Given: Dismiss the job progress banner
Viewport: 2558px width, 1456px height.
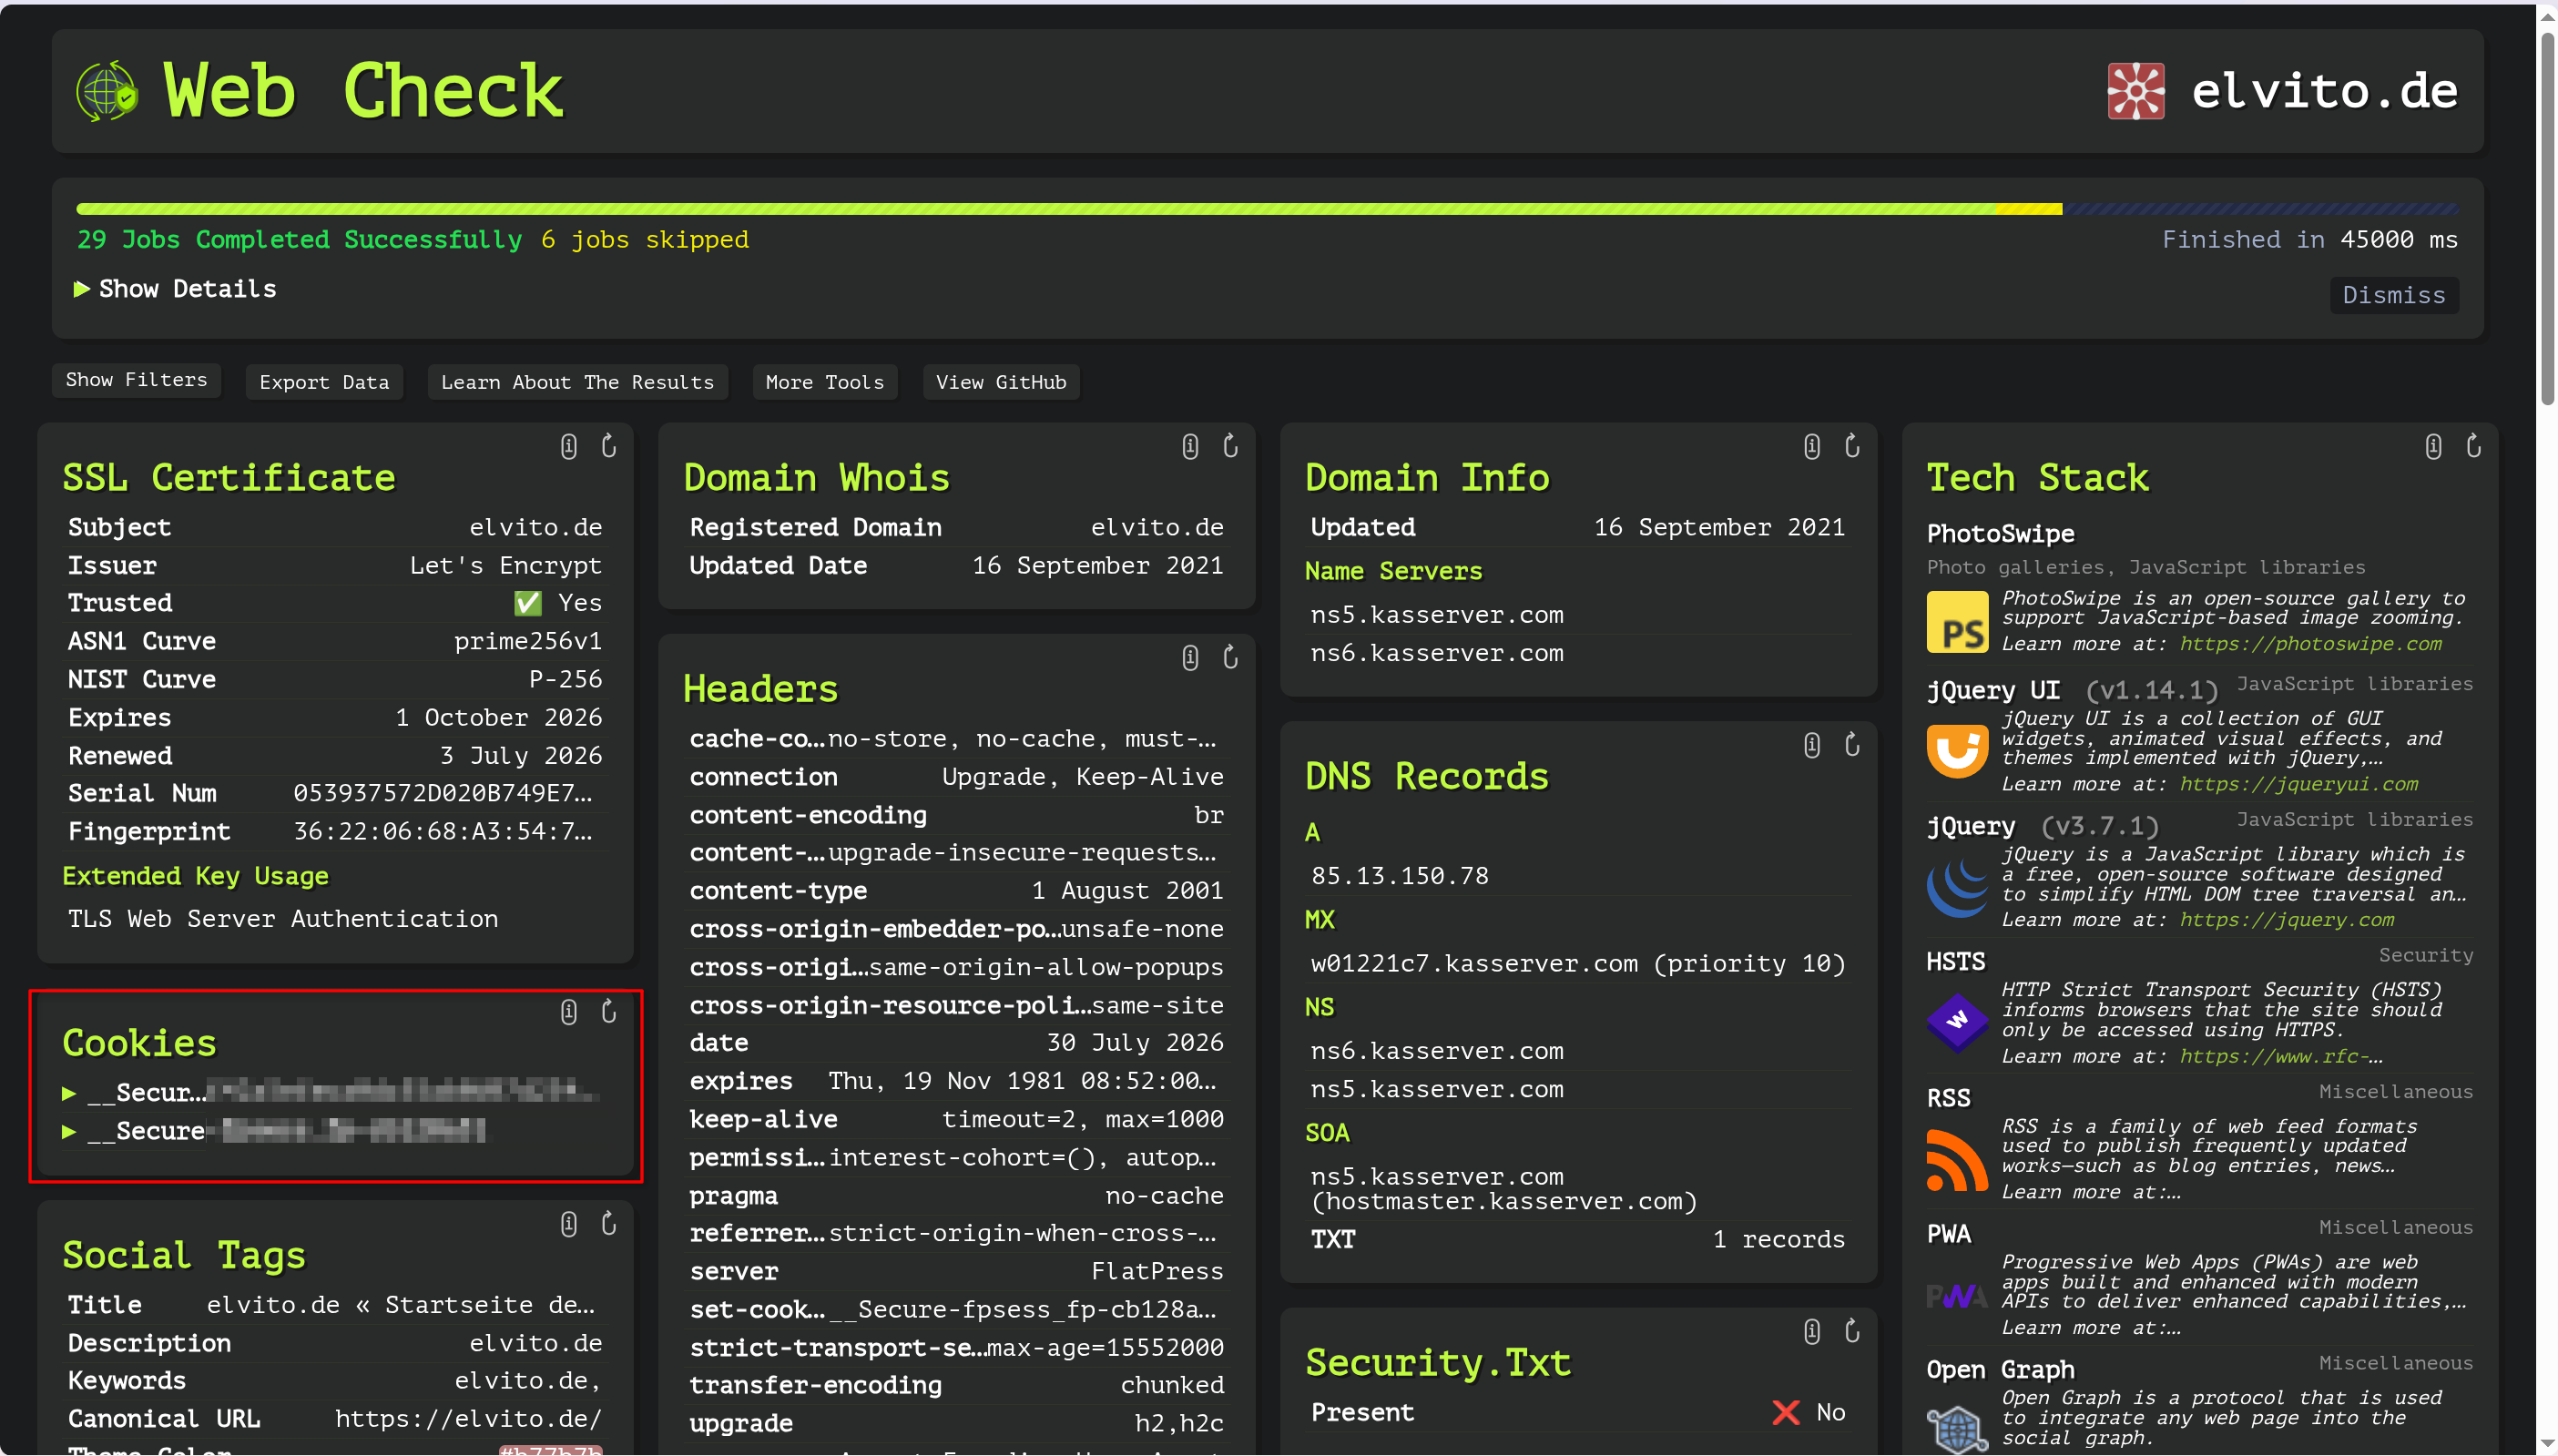Looking at the screenshot, I should (2394, 295).
